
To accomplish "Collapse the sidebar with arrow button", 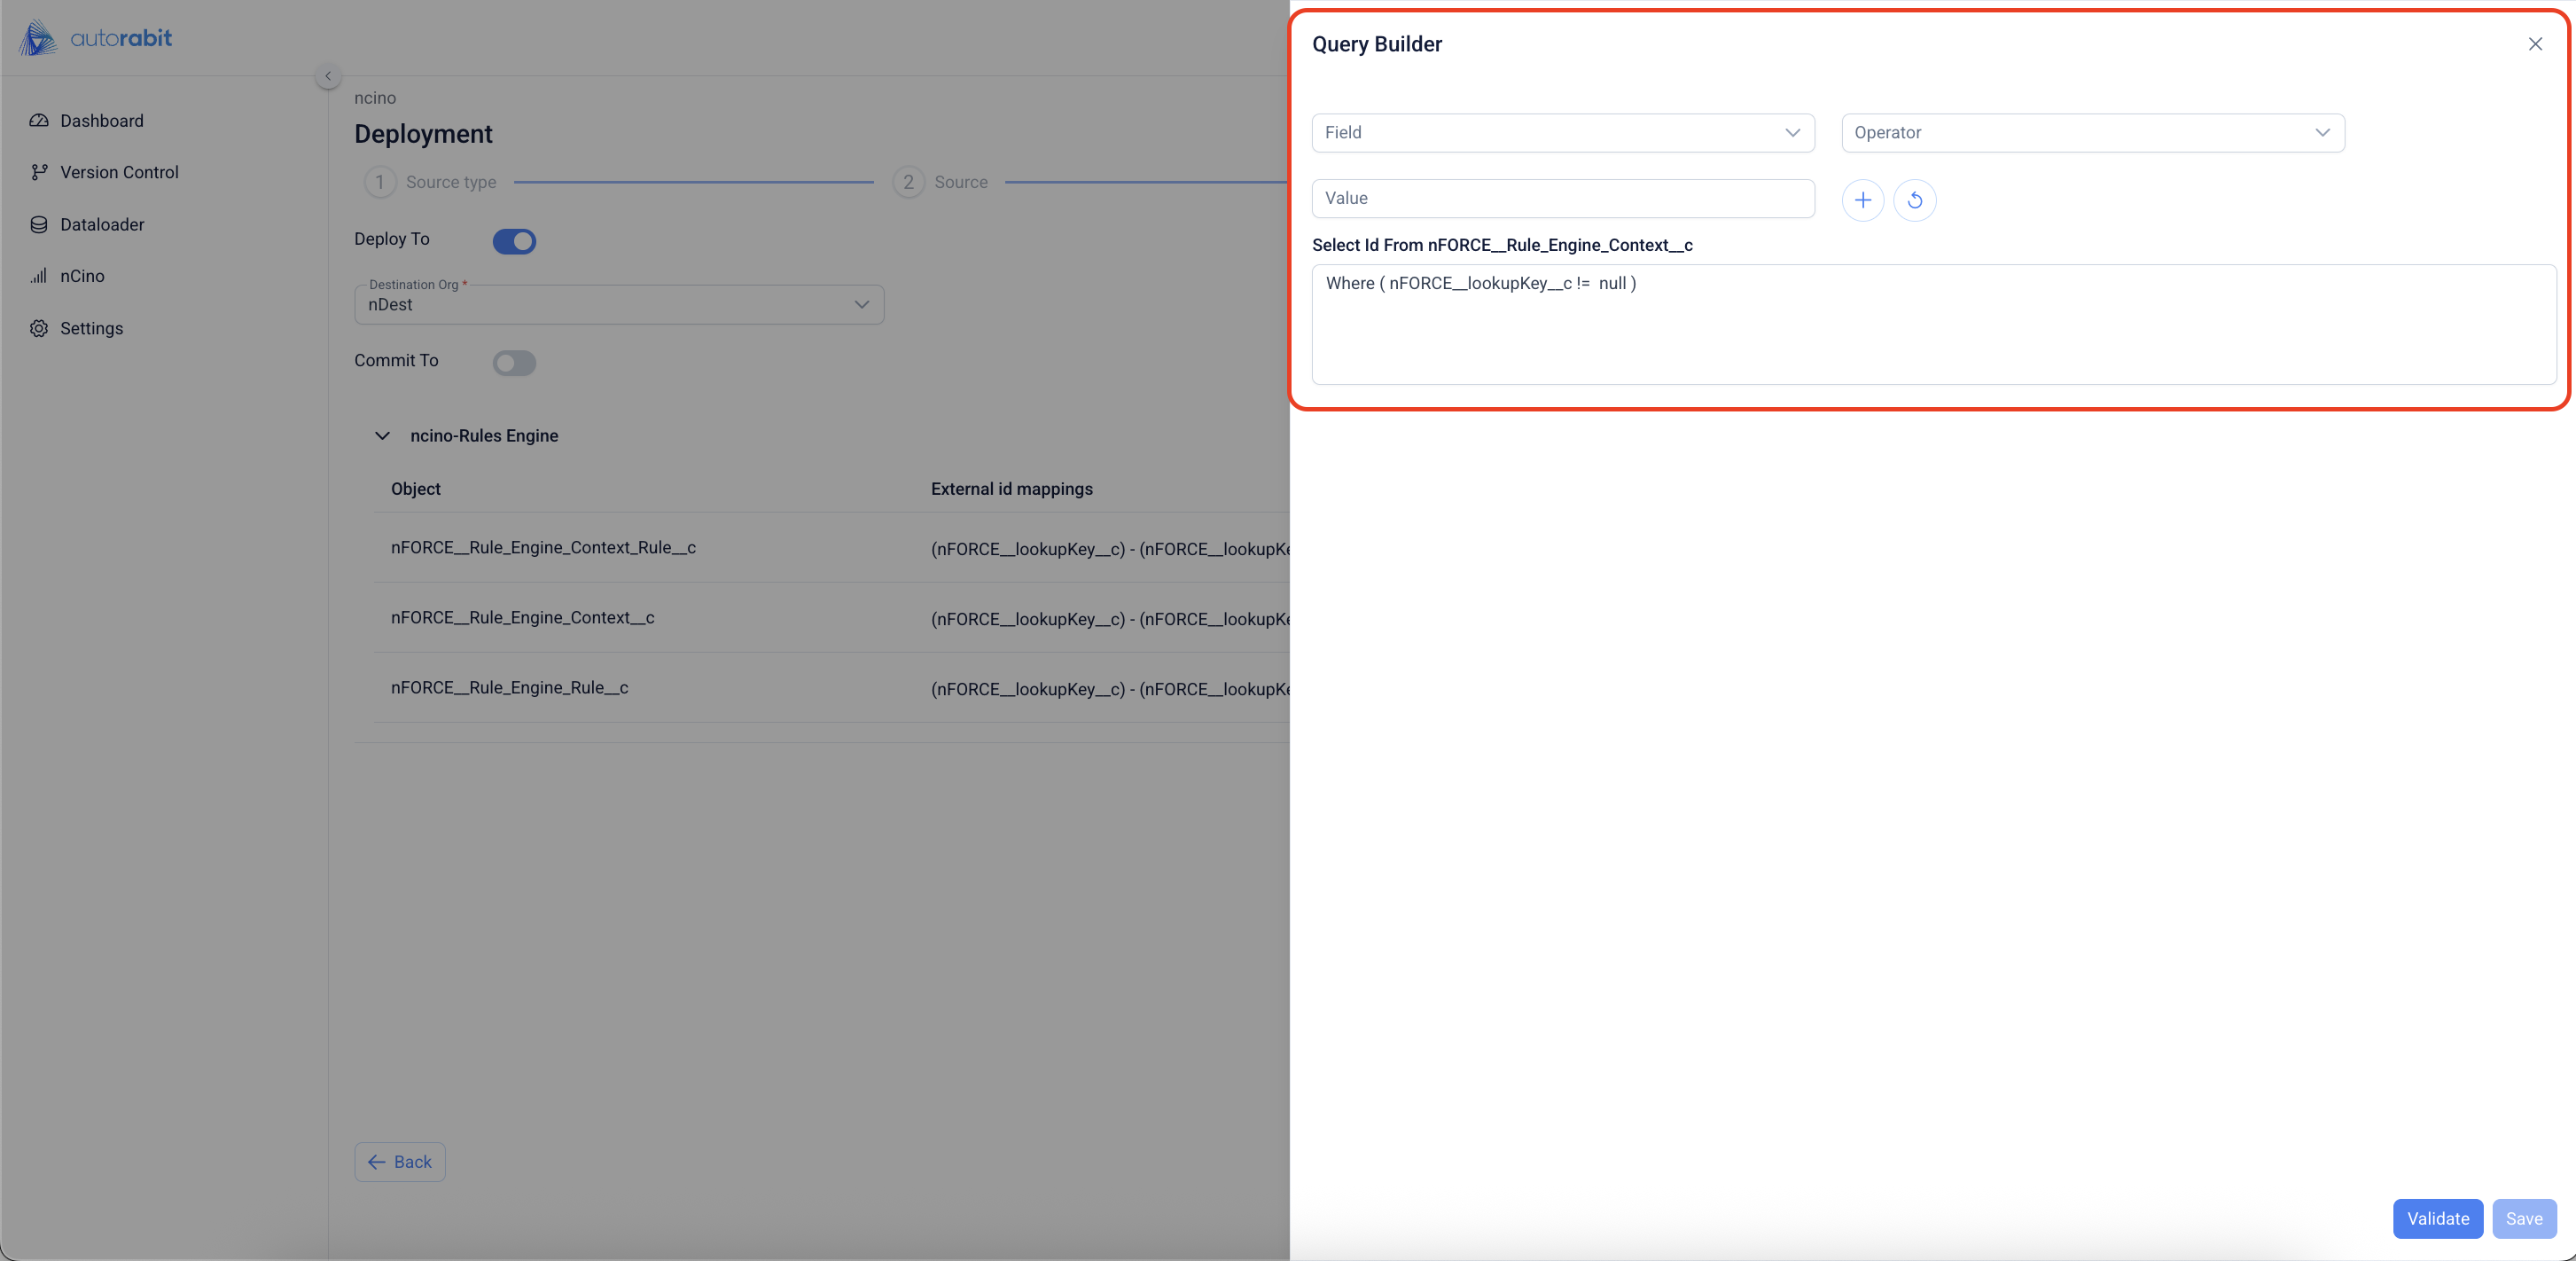I will tap(327, 76).
